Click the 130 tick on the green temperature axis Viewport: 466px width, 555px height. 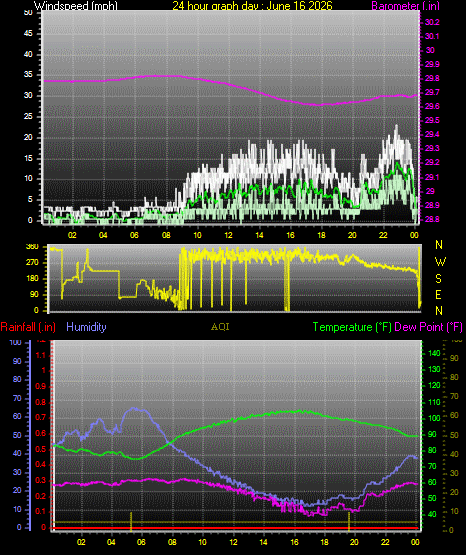434,370
